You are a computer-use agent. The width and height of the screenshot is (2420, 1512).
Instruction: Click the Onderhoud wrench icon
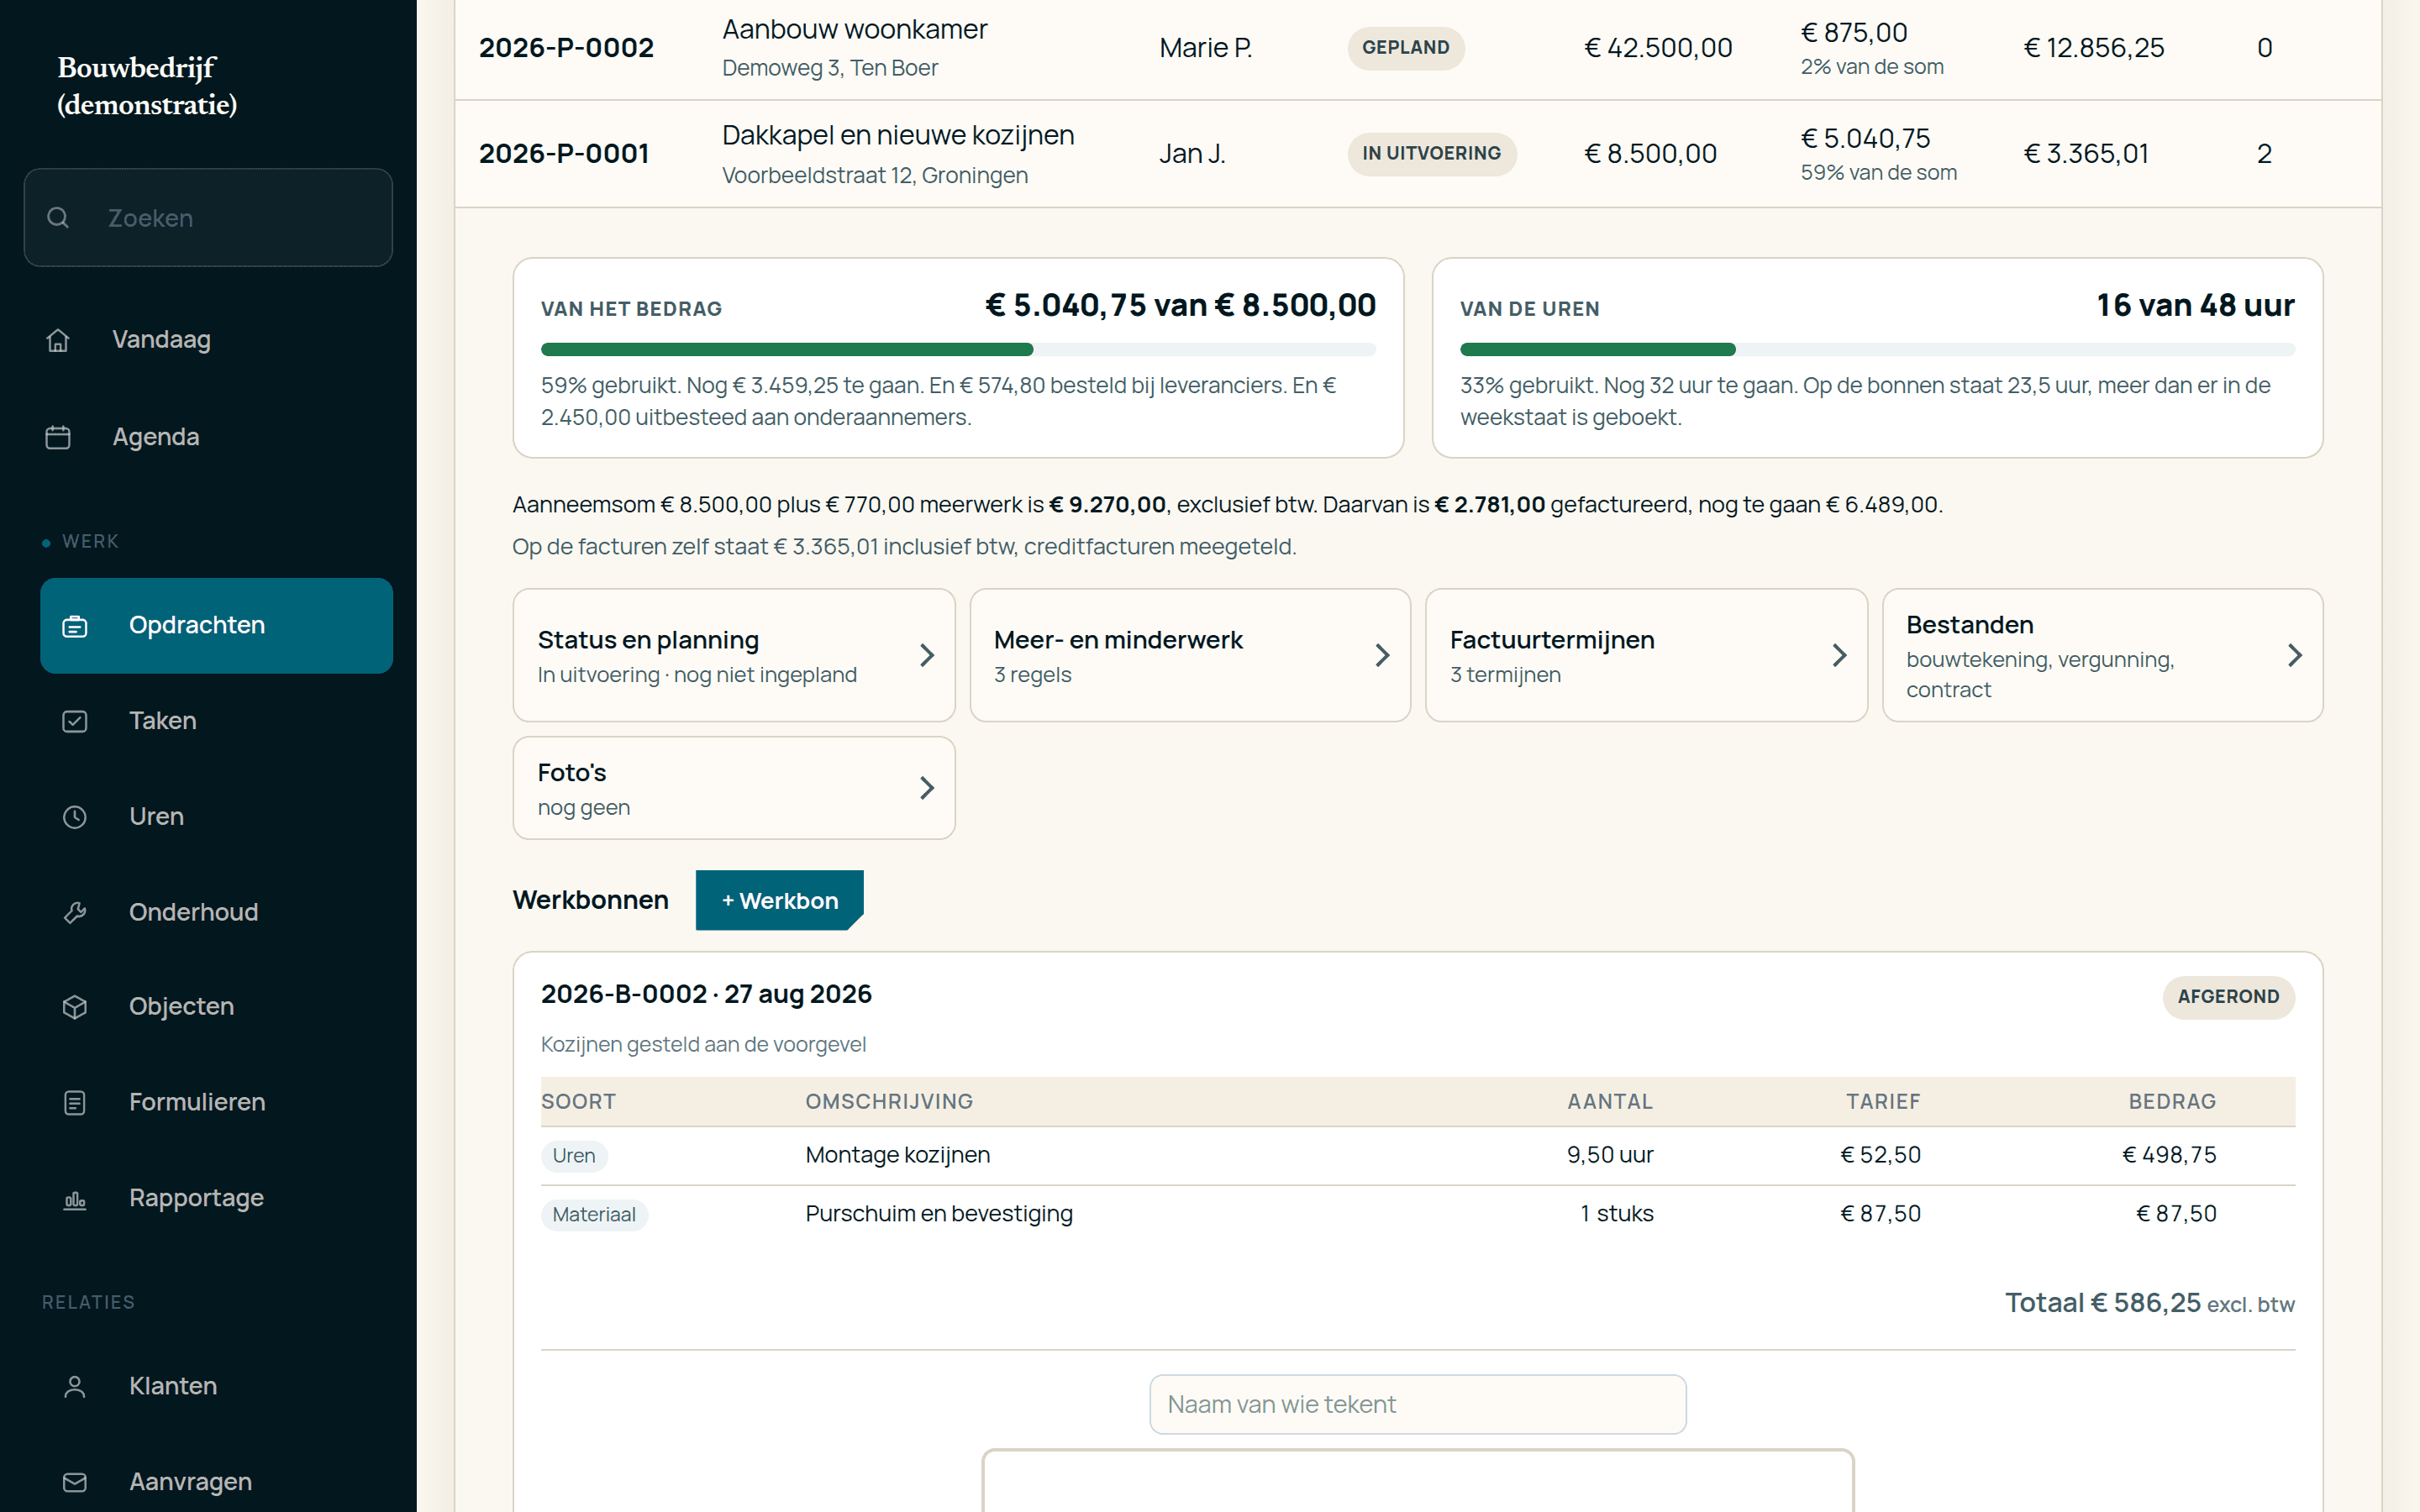(x=75, y=912)
